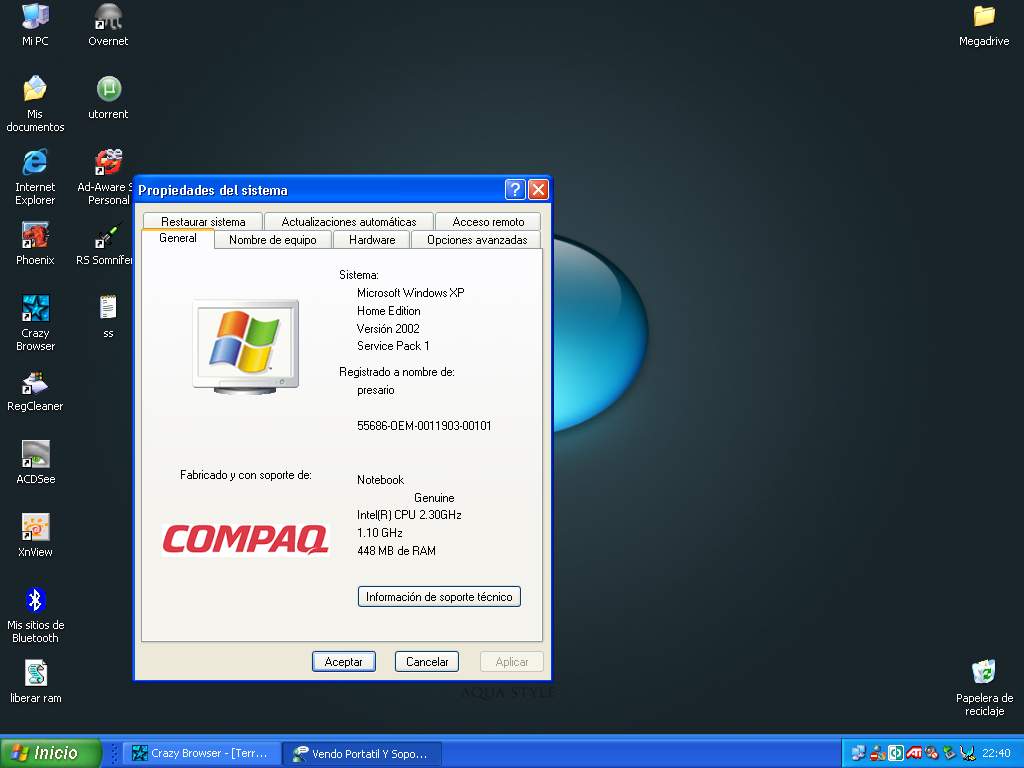Open the Inicio start menu
Screen dimensions: 1024x768
click(51, 753)
